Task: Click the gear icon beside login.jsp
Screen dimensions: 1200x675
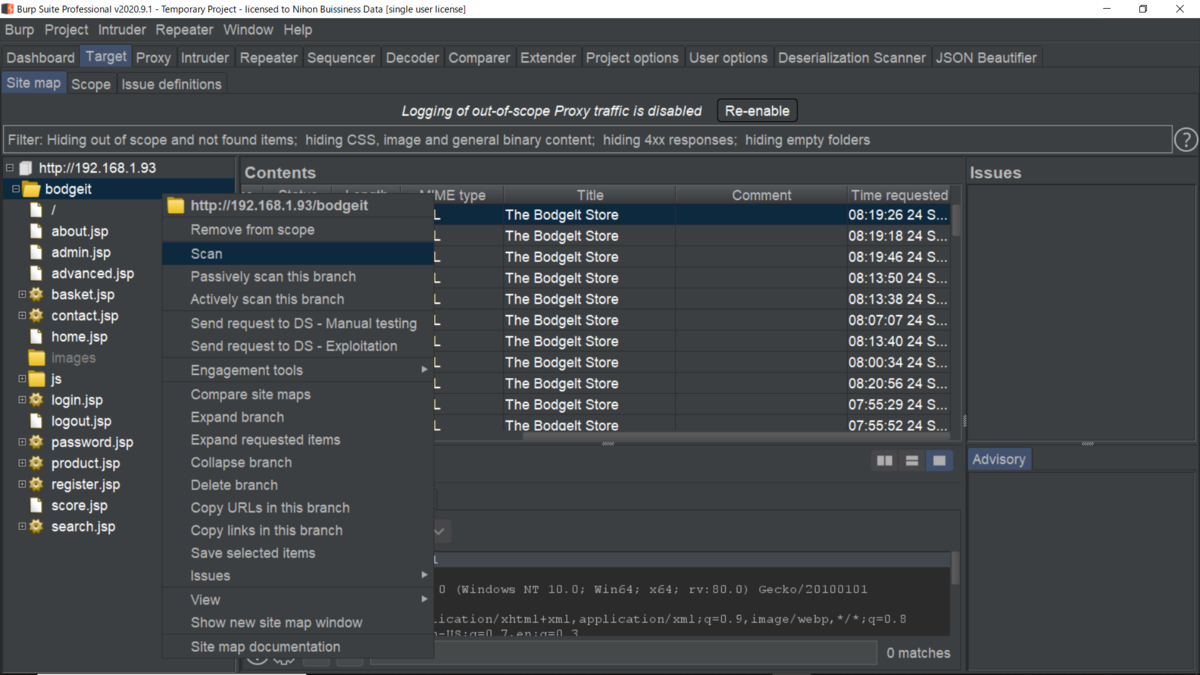Action: click(36, 399)
